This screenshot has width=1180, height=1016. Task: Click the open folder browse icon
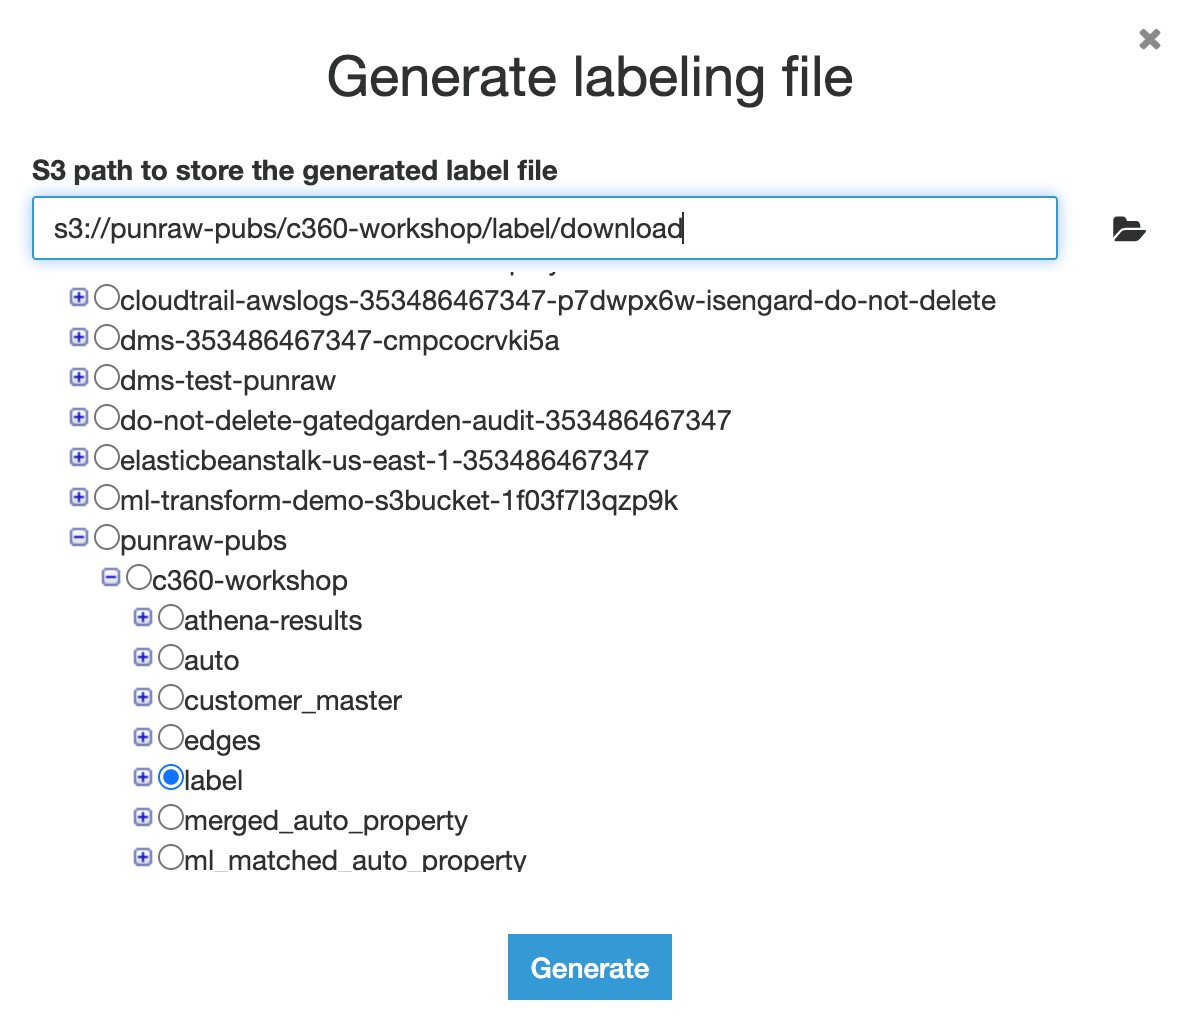[1128, 229]
